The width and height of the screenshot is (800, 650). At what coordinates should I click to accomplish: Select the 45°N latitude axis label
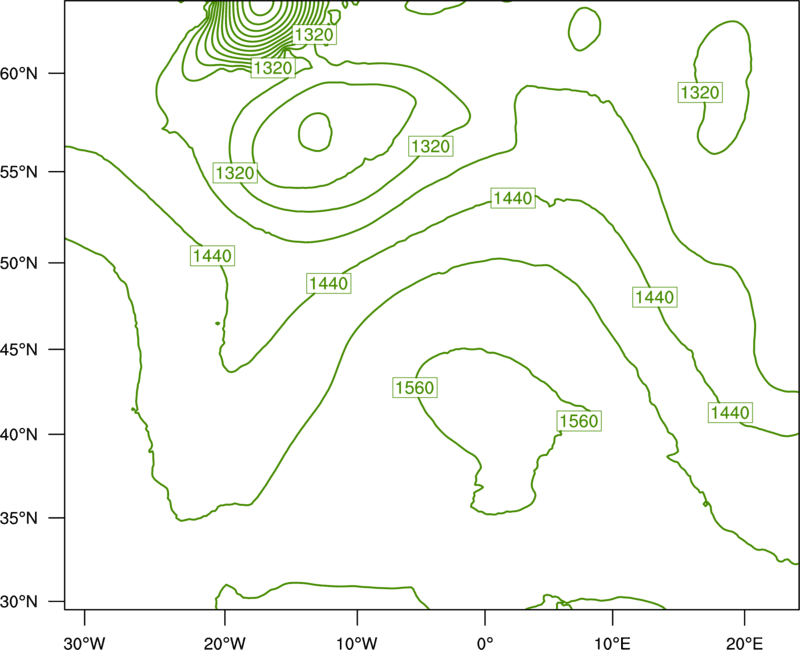click(19, 349)
